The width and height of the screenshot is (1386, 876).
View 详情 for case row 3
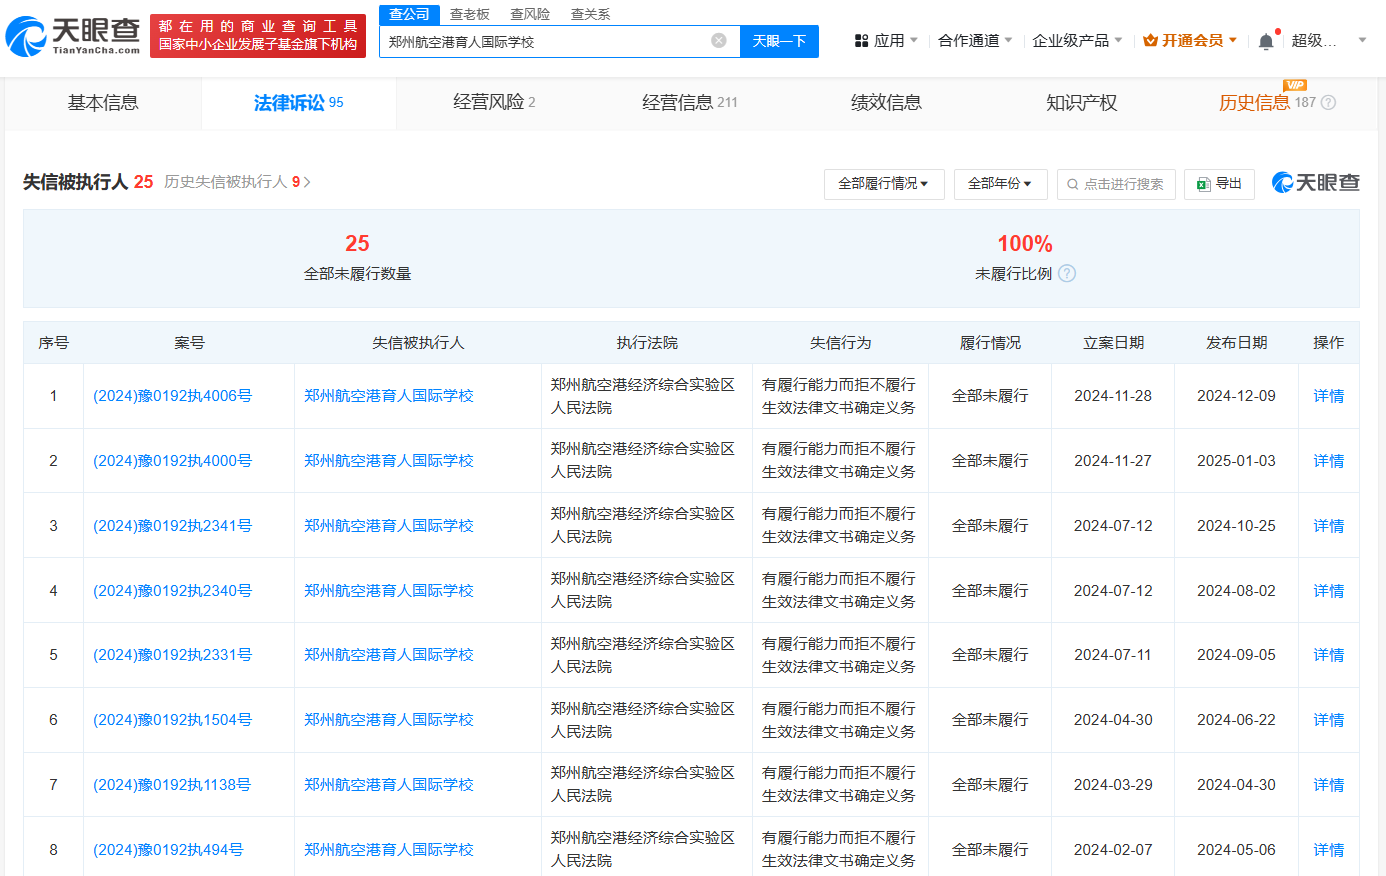1328,526
